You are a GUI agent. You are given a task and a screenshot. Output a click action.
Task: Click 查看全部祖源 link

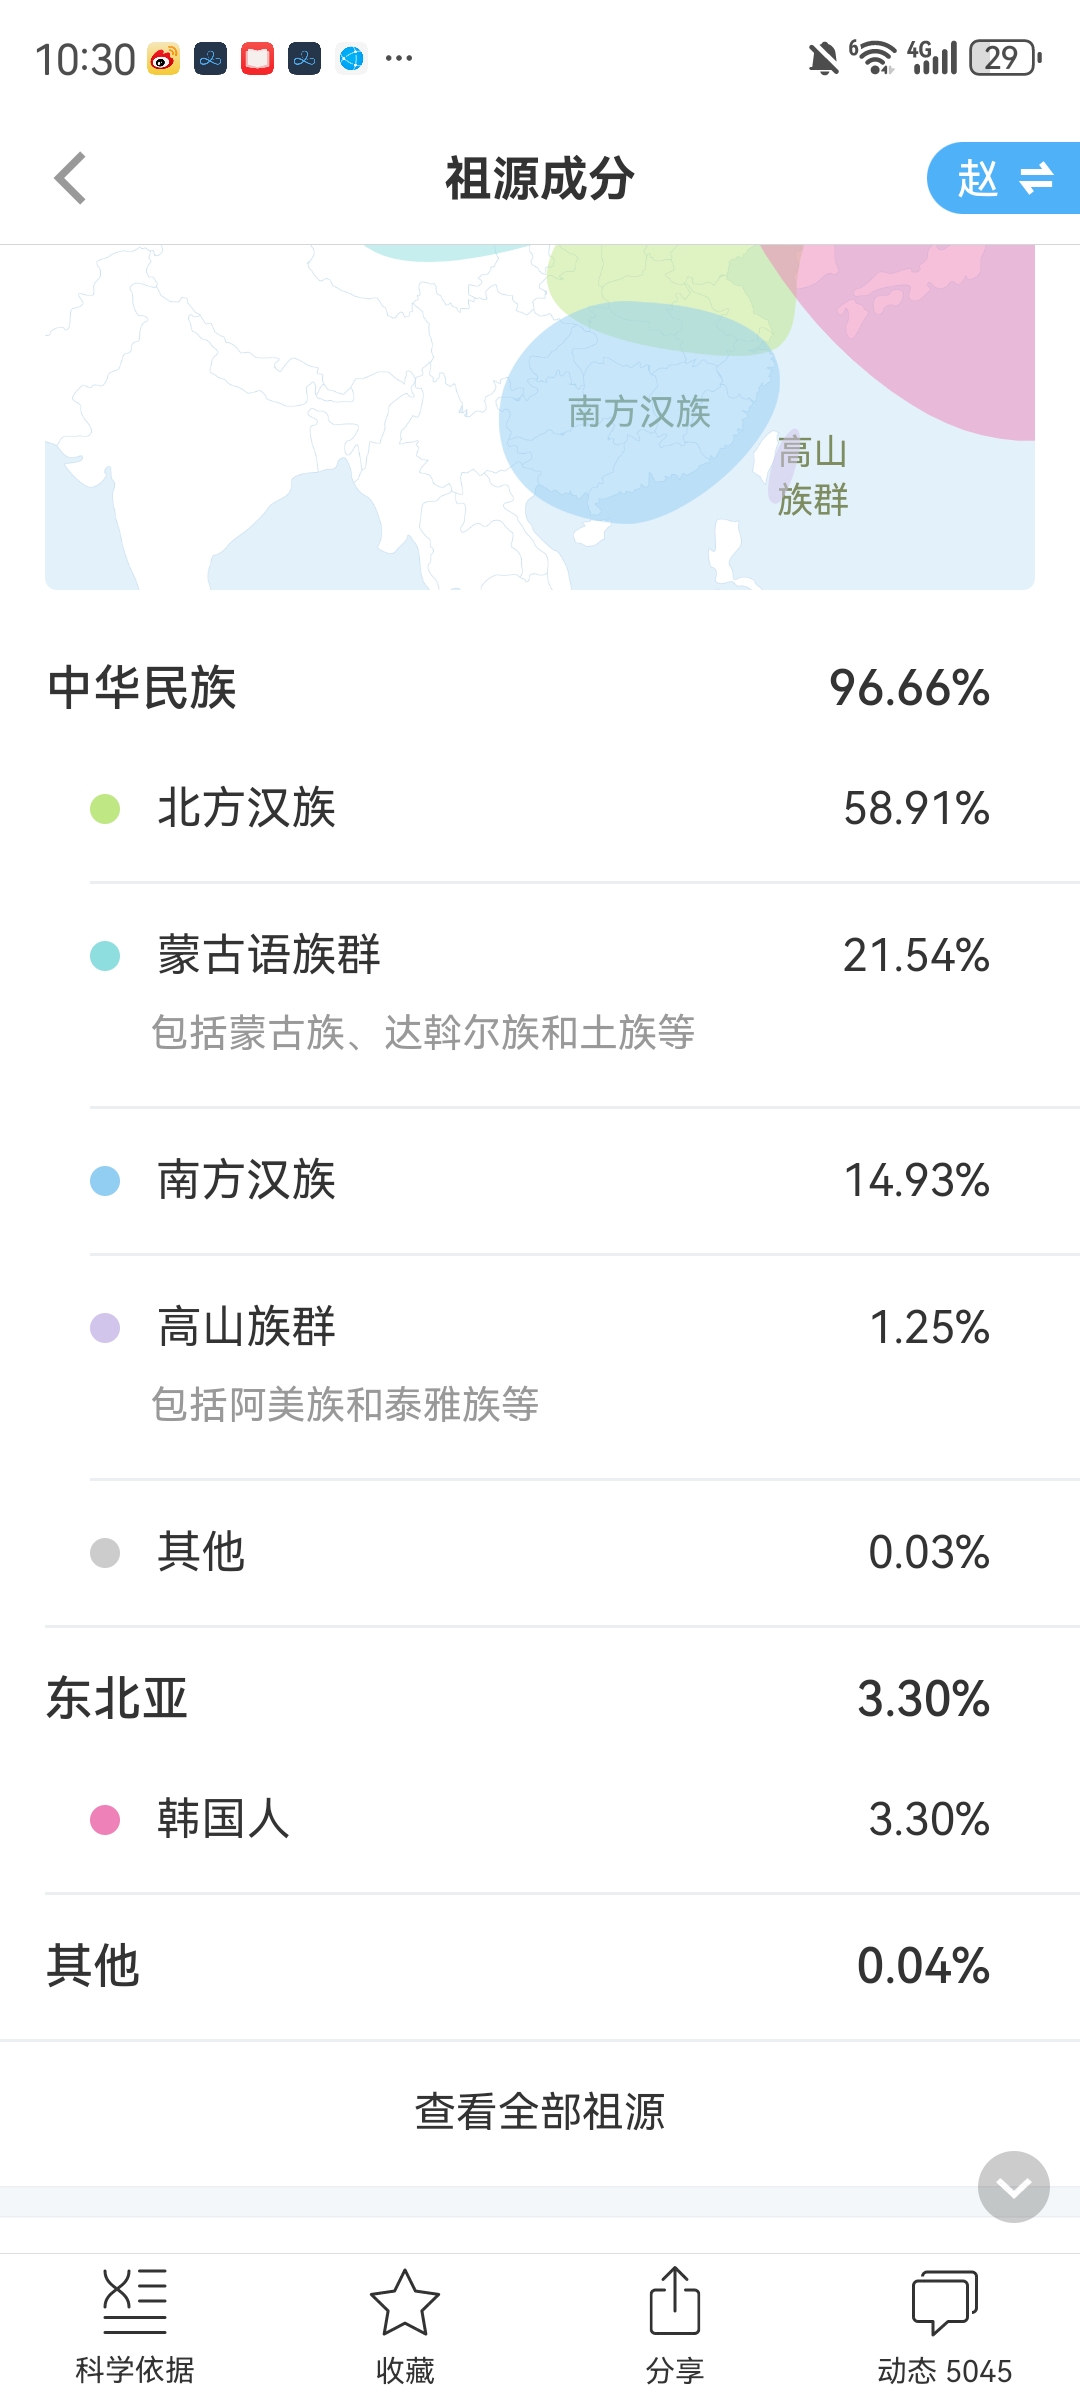pos(540,2112)
